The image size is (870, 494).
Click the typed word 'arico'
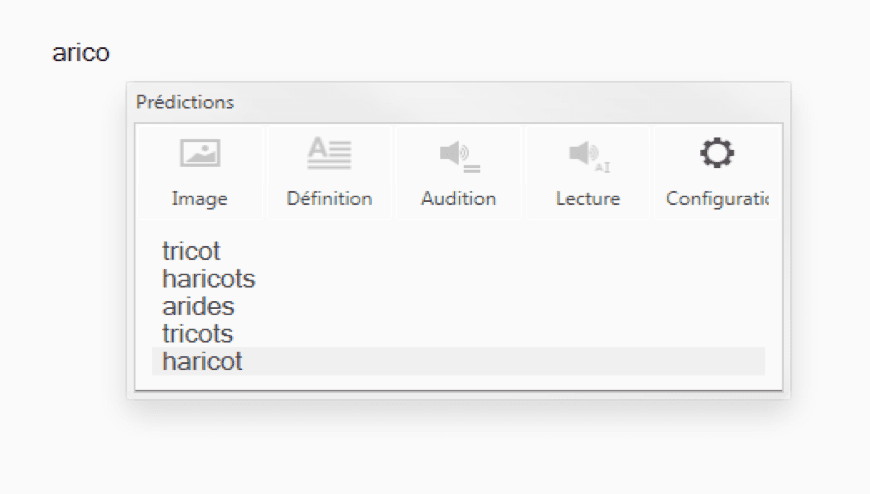(81, 54)
